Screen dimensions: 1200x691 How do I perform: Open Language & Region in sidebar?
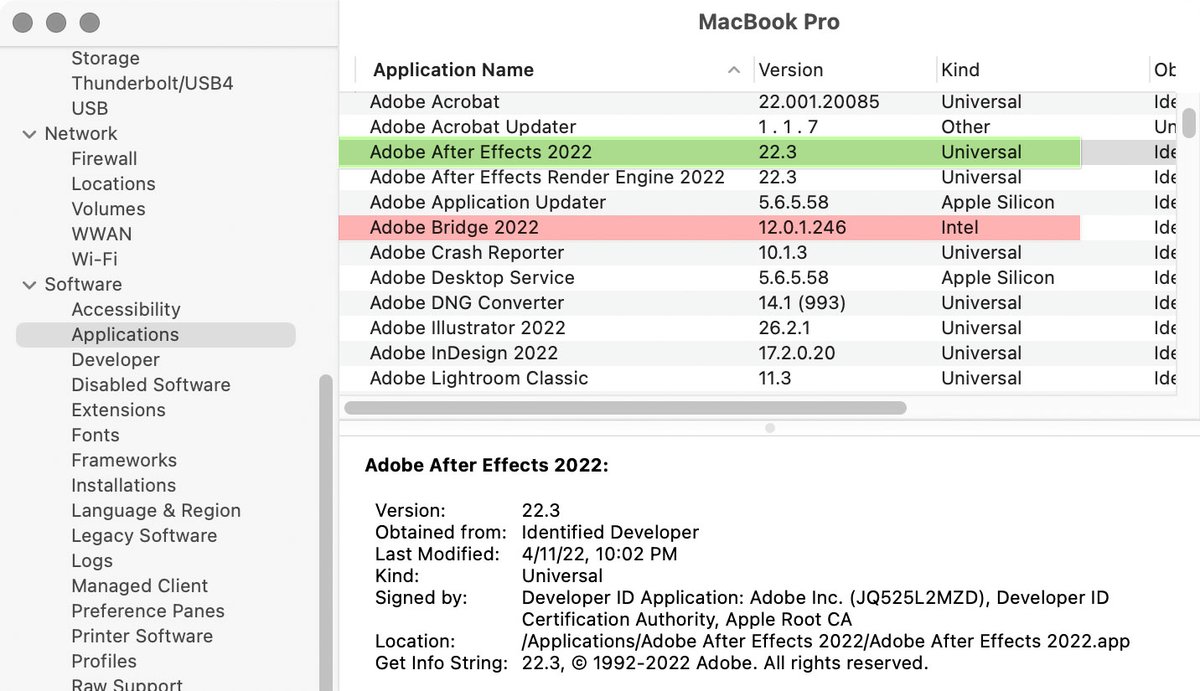(x=156, y=510)
